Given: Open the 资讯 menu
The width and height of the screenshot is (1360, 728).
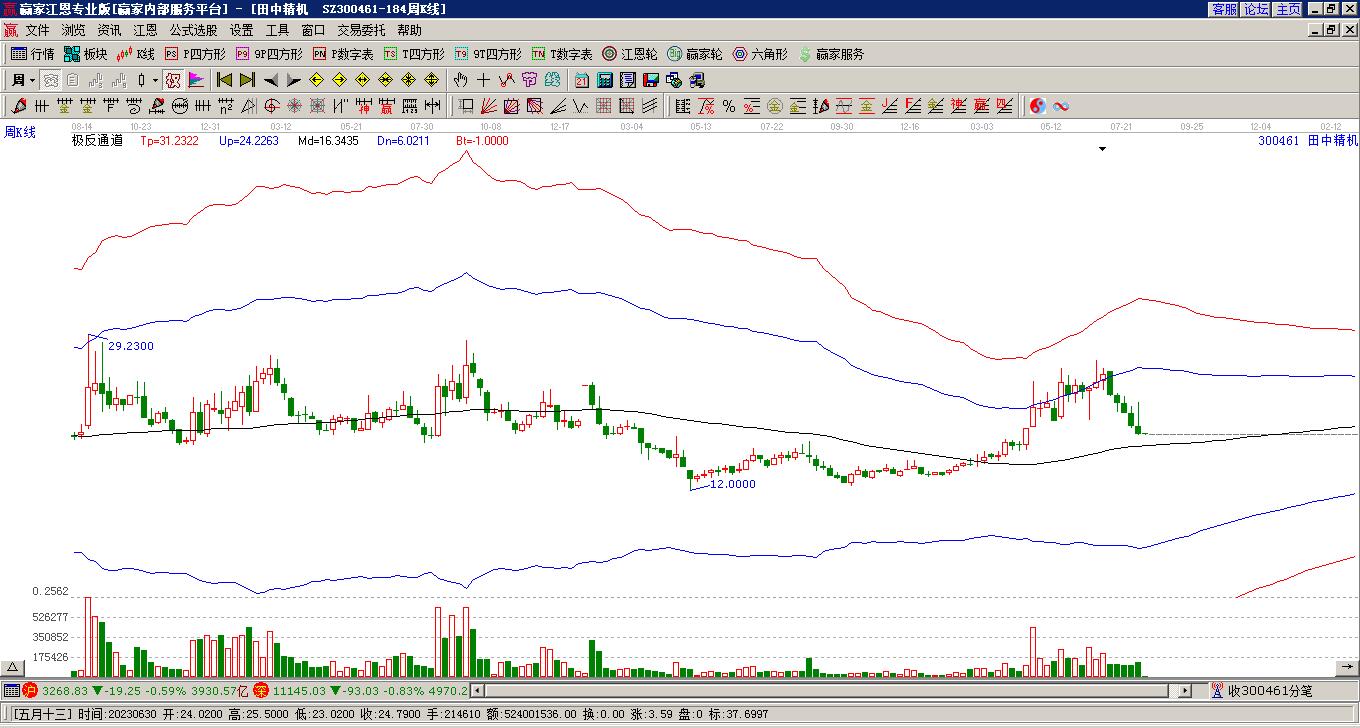Looking at the screenshot, I should pos(109,30).
